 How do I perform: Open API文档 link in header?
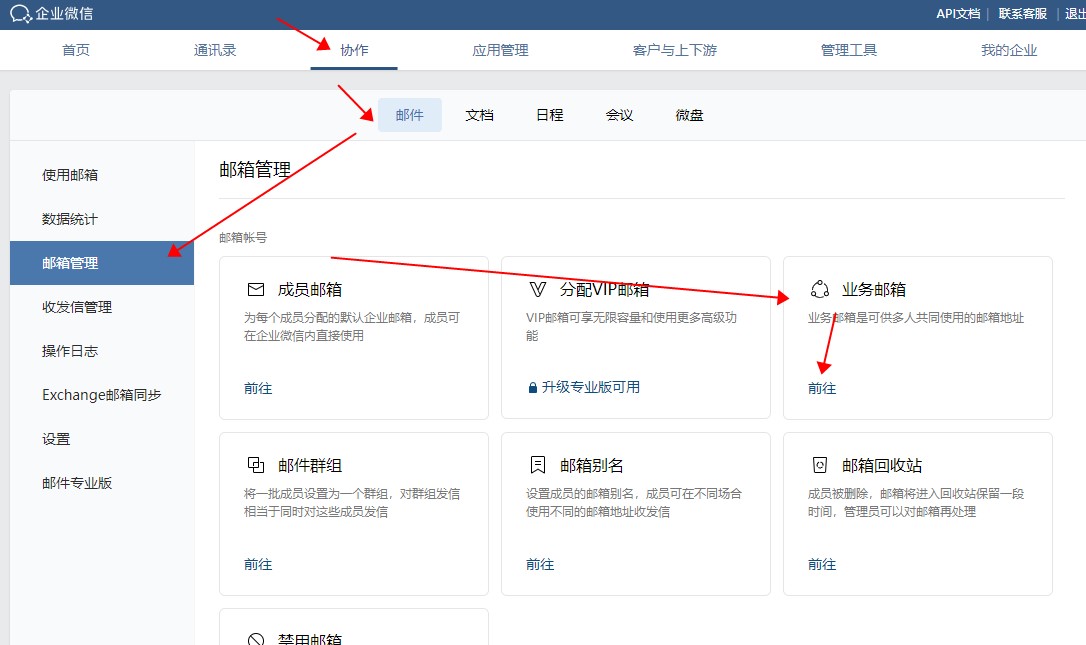tap(958, 14)
